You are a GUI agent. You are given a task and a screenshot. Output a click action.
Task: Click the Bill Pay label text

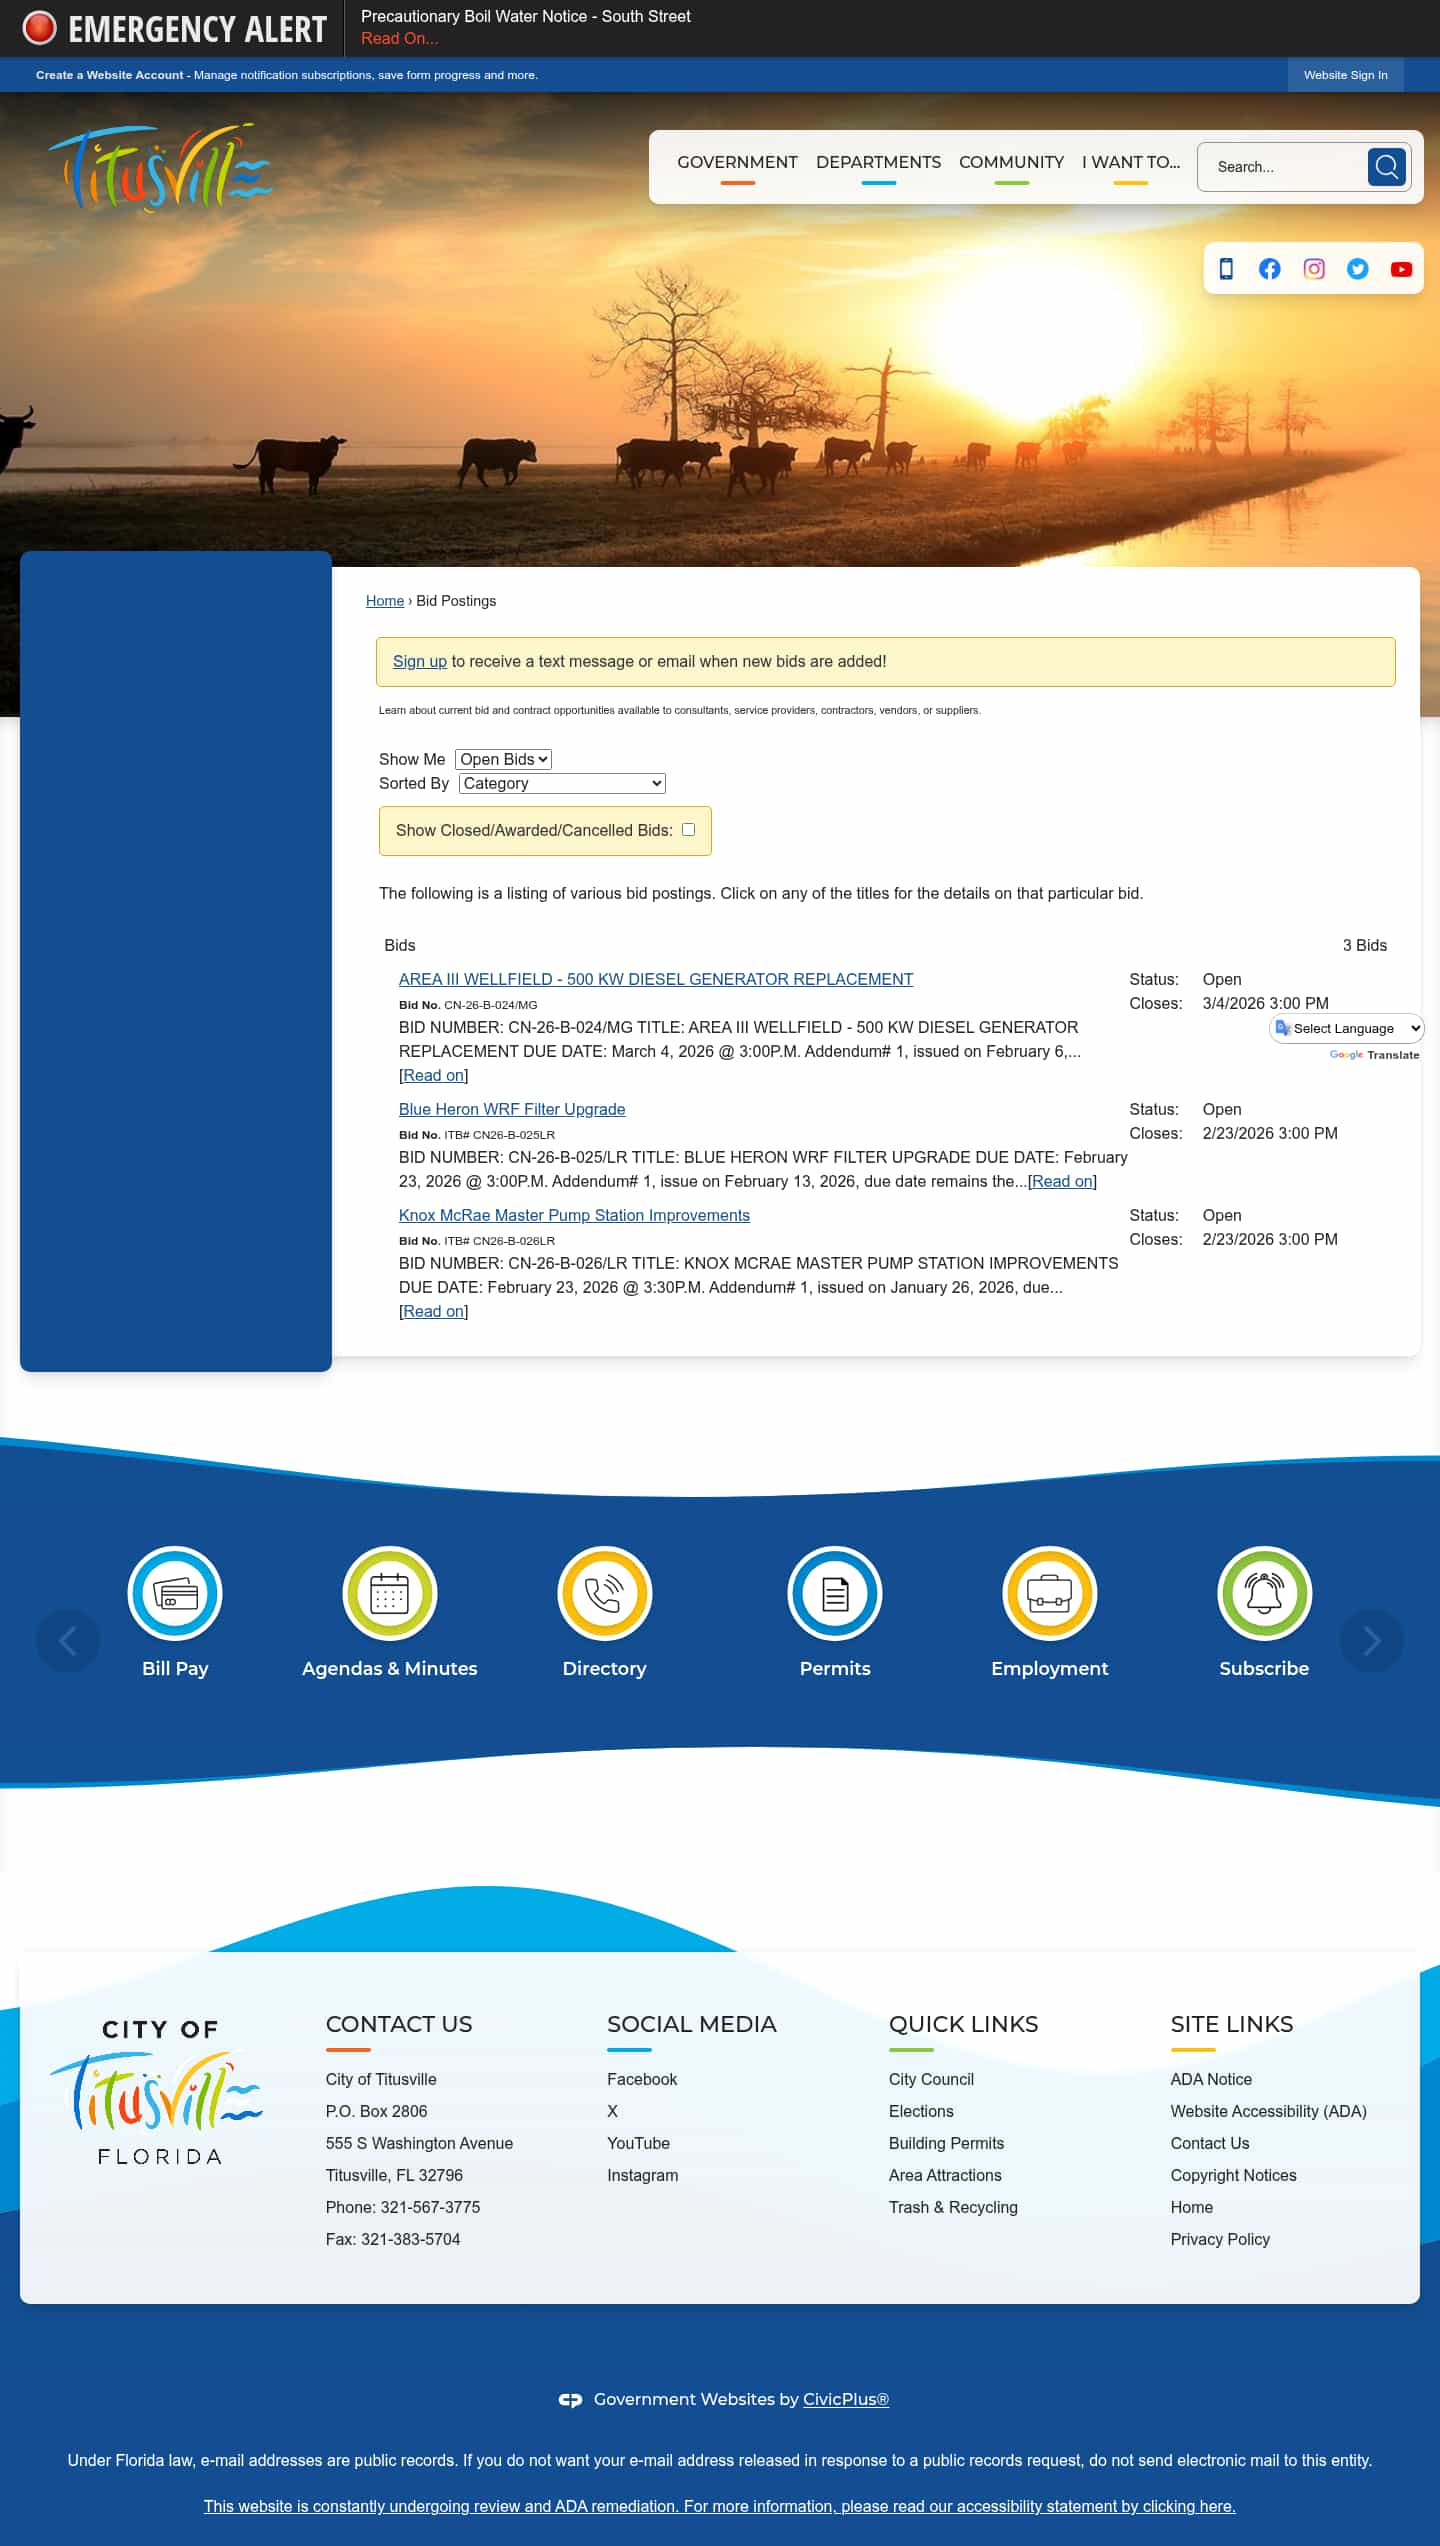point(175,1668)
